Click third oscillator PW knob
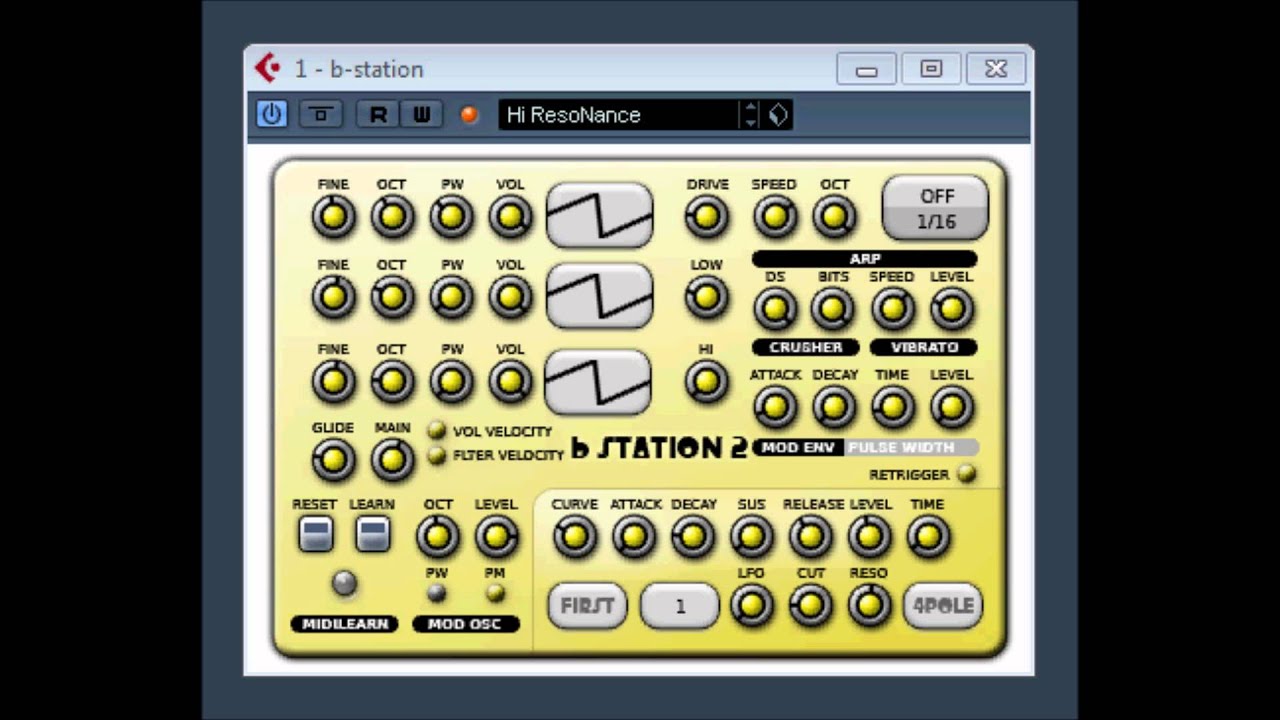Viewport: 1280px width, 720px height. click(x=451, y=381)
